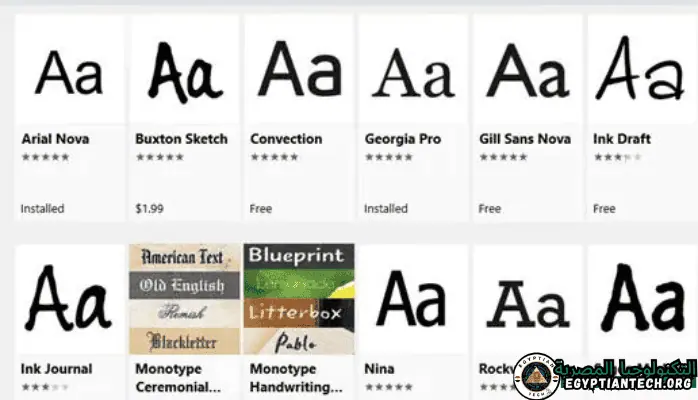Open the Arial Nova font preview tile
Viewport: 698px width, 400px height.
[69, 71]
